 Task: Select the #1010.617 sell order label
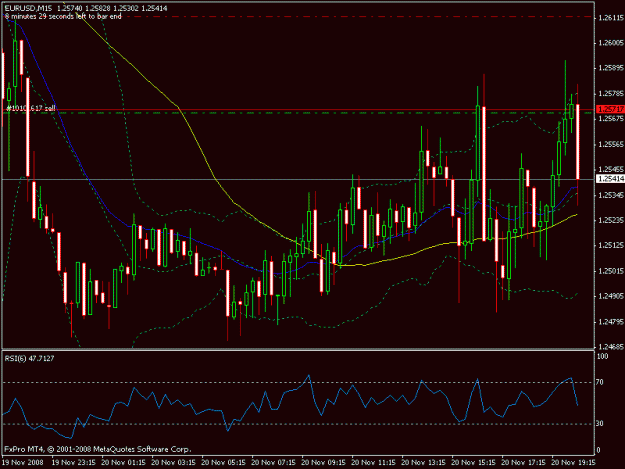31,108
